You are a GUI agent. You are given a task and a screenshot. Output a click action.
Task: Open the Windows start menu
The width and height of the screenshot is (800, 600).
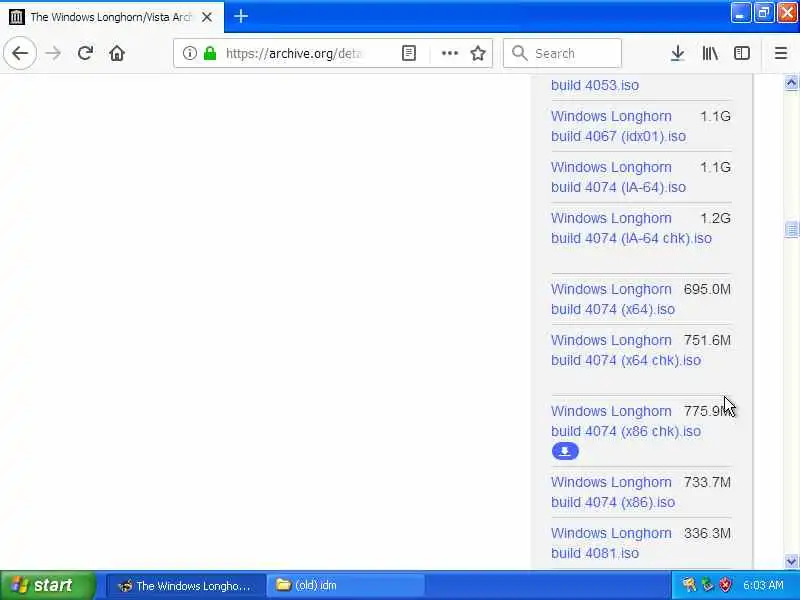47,585
